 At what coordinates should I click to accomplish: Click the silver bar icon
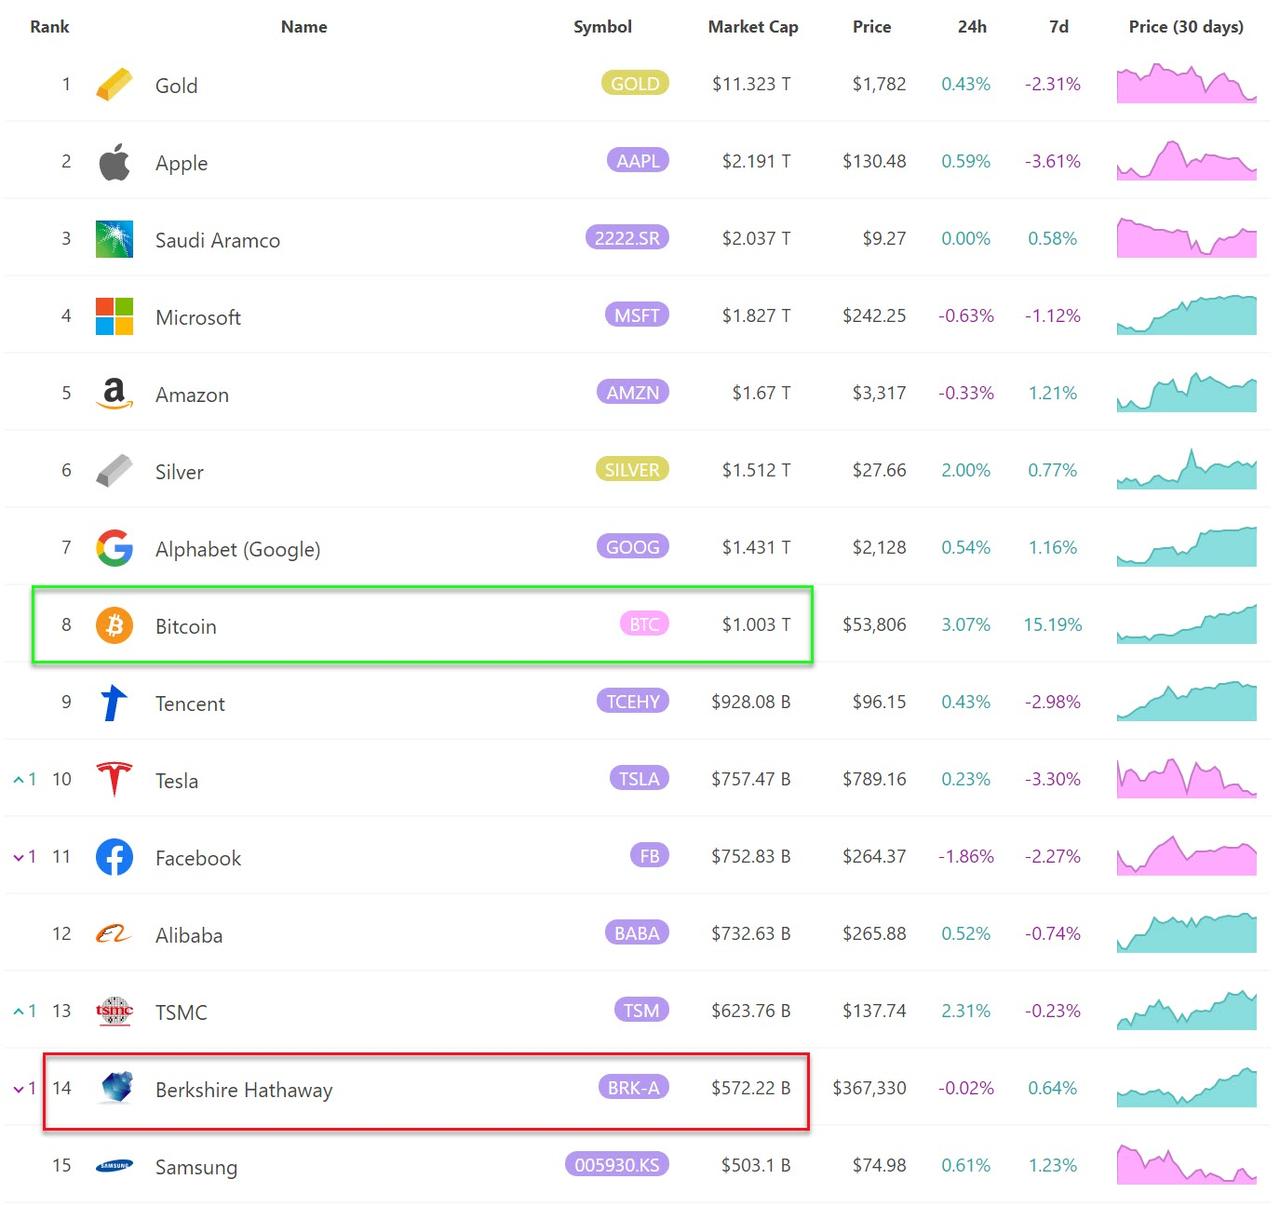[114, 470]
